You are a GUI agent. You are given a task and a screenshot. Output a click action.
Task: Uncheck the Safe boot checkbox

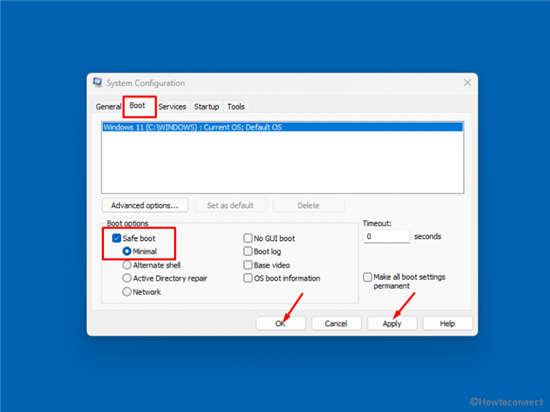coord(116,238)
